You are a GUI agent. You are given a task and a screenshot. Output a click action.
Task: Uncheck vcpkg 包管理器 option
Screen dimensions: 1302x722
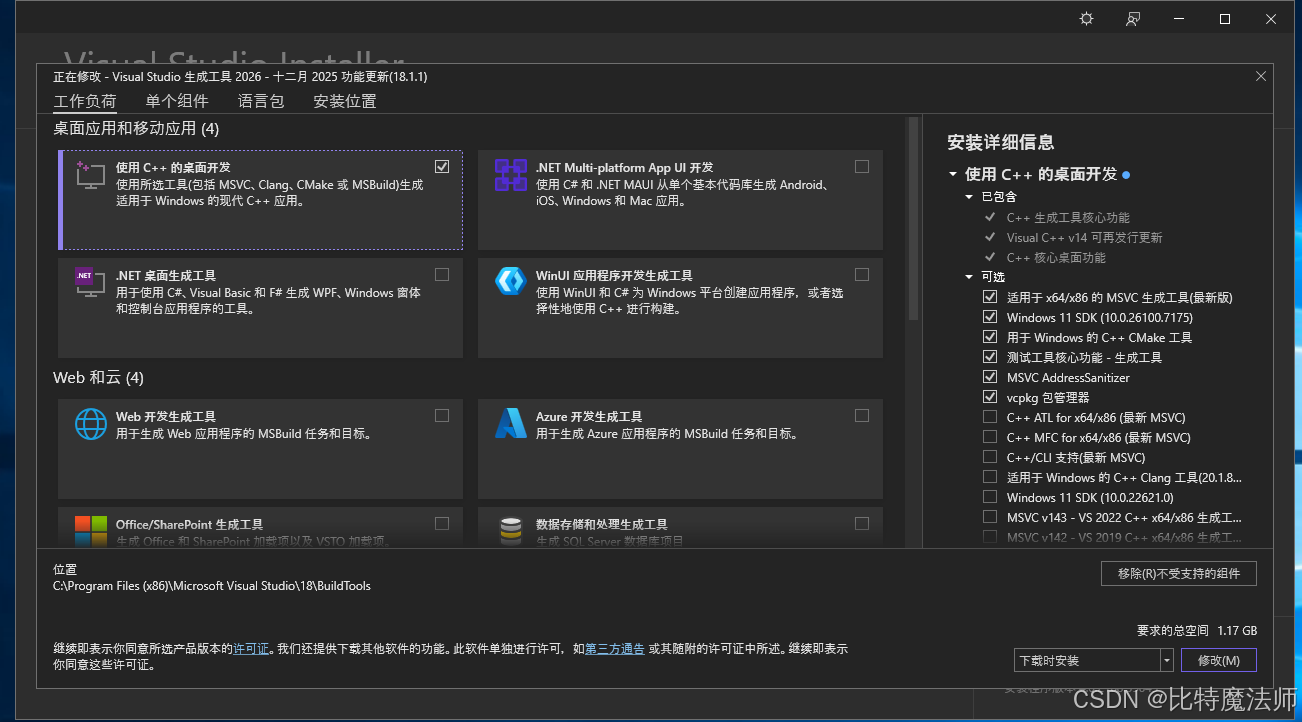tap(990, 397)
